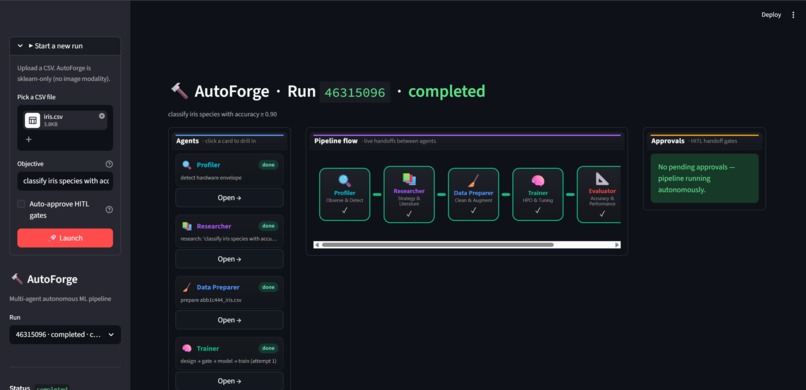Open the three-dot main menu
The width and height of the screenshot is (806, 390).
tap(793, 15)
